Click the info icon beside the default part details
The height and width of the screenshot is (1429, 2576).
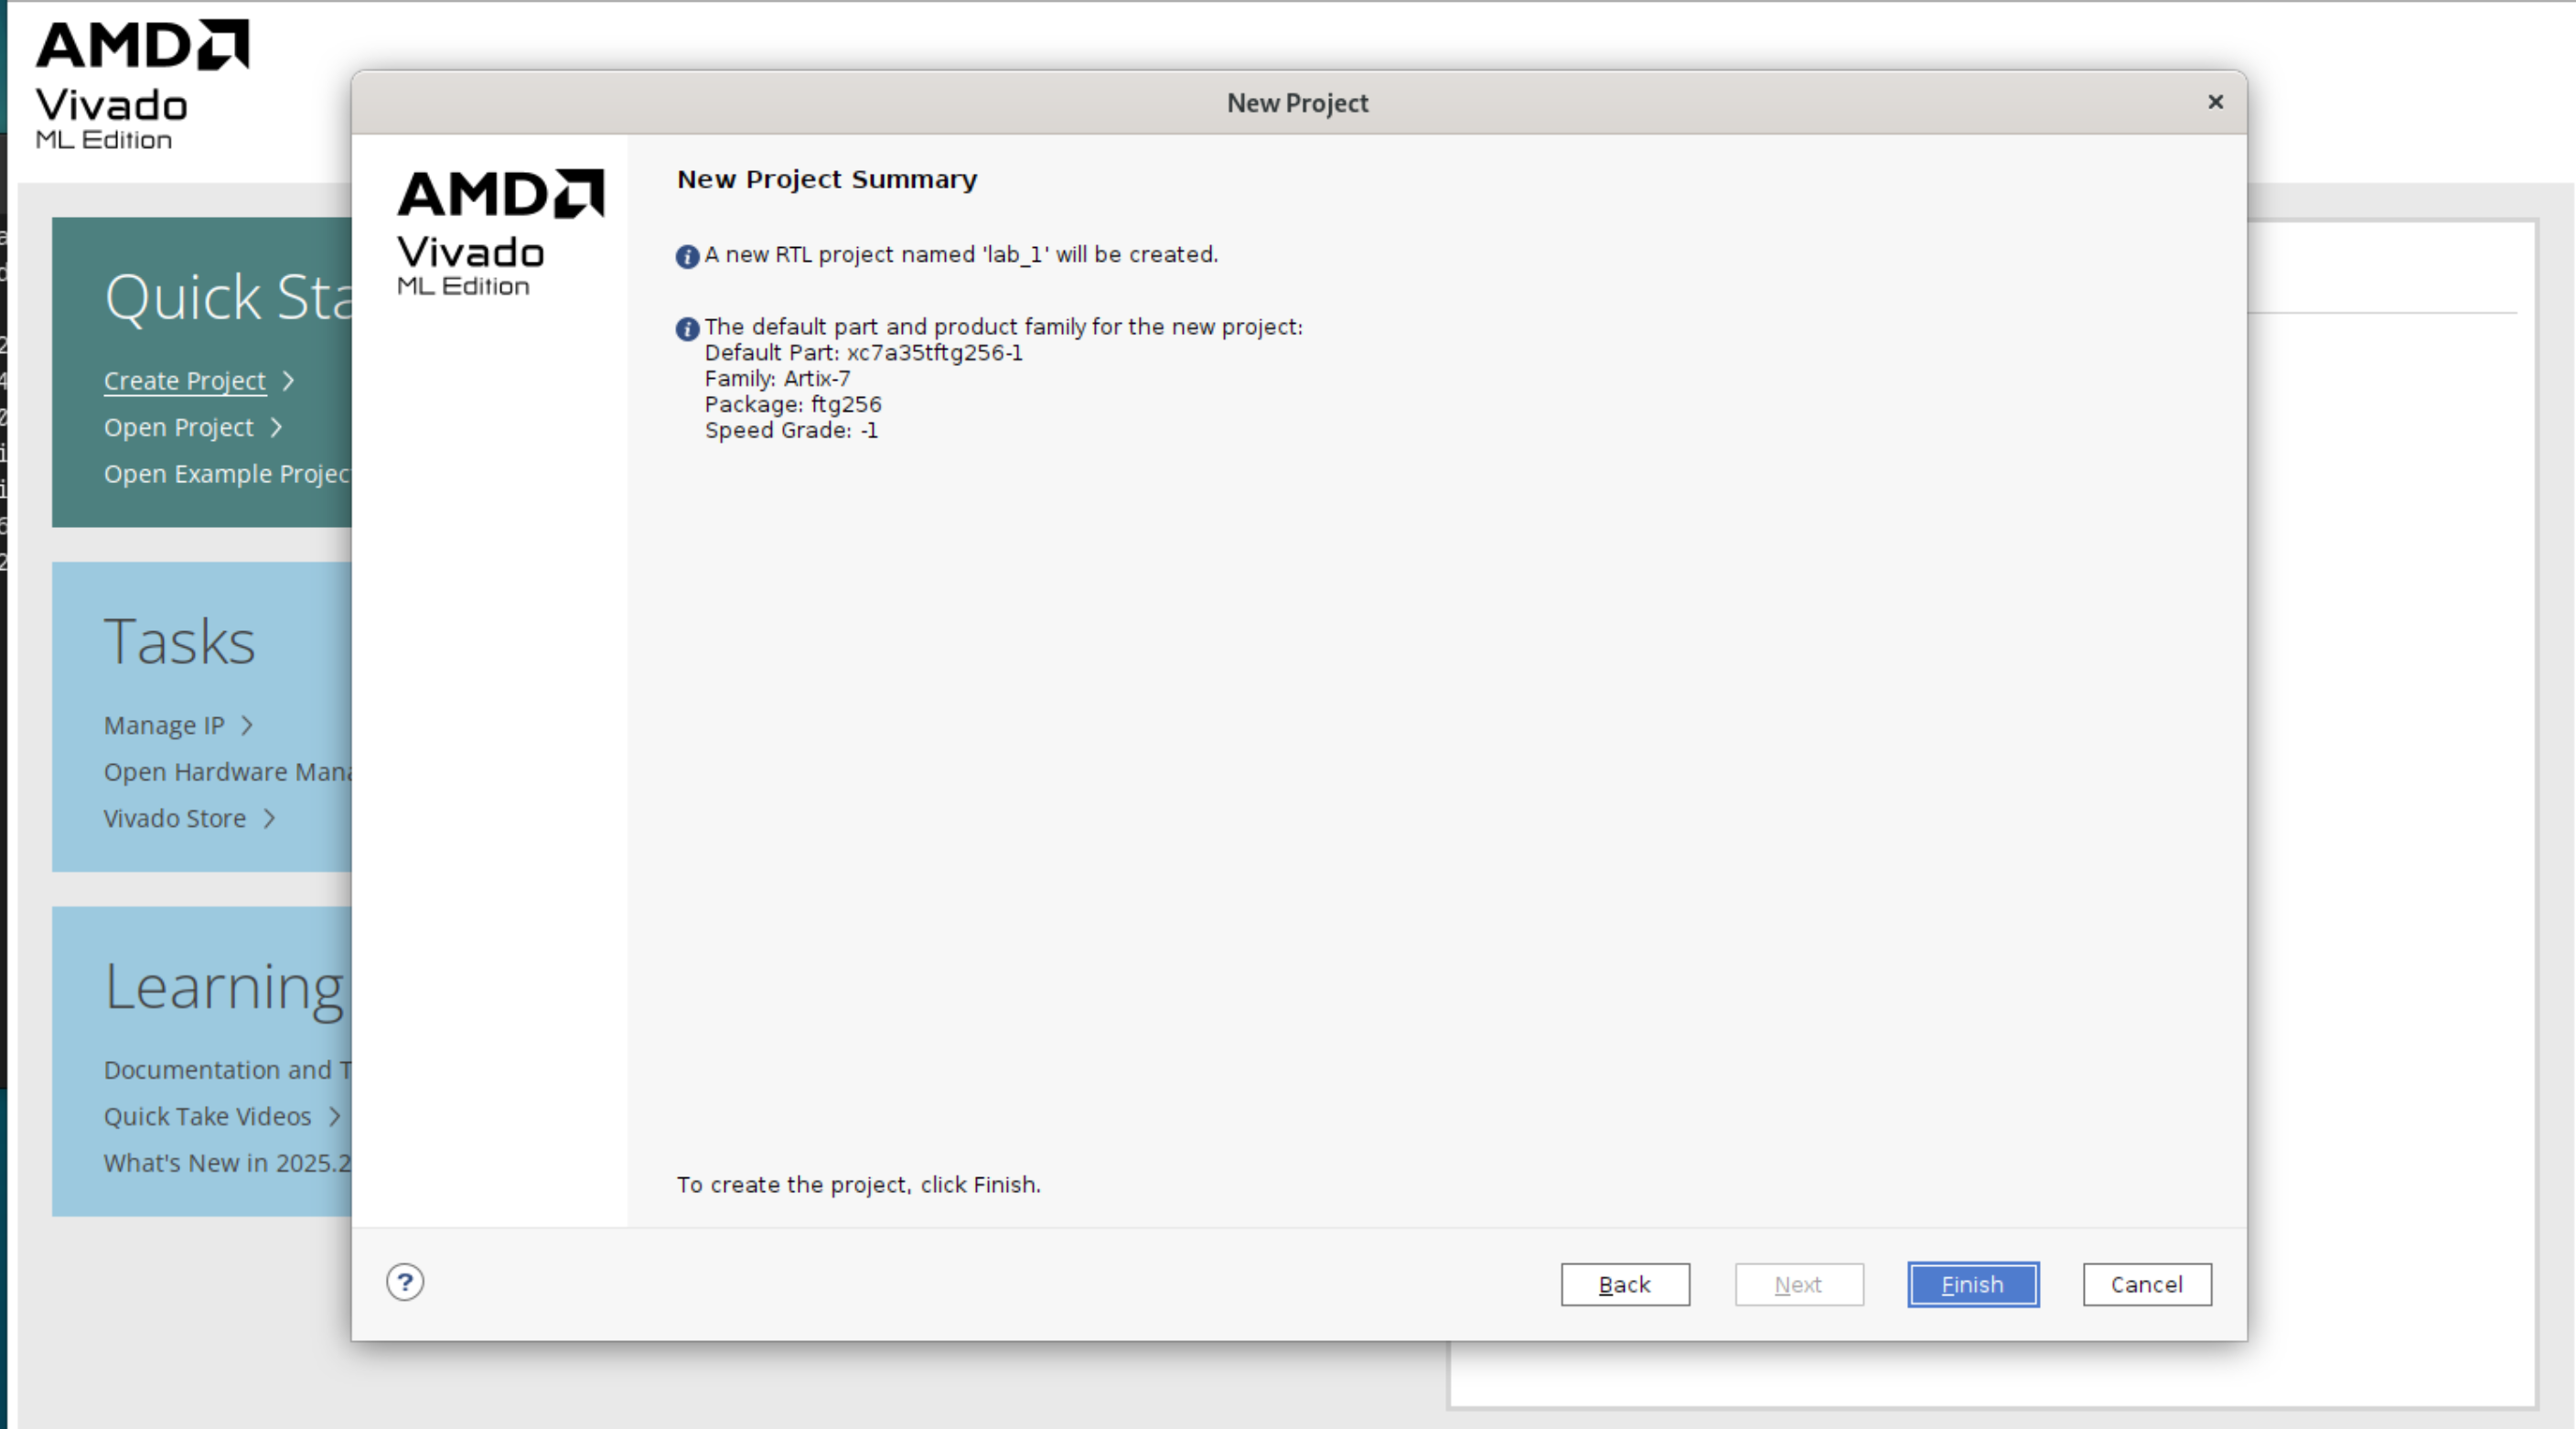(x=687, y=328)
